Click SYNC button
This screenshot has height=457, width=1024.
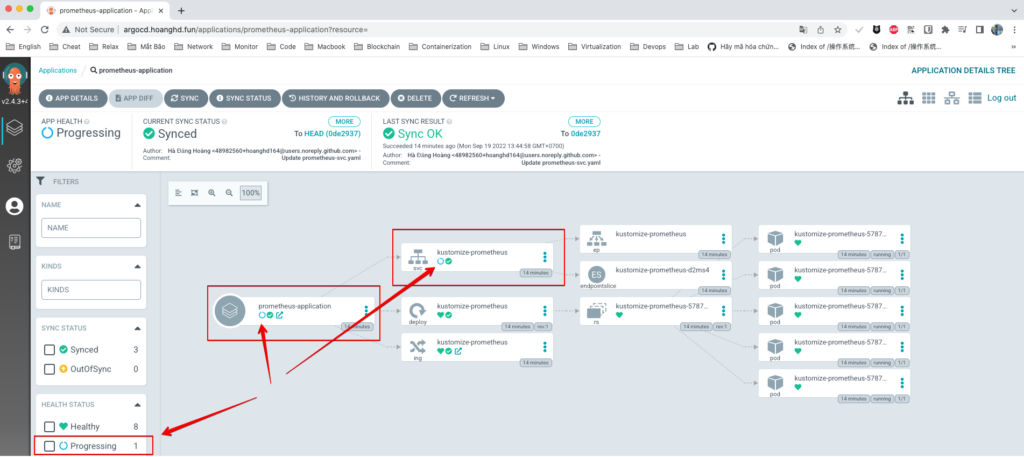coord(185,98)
